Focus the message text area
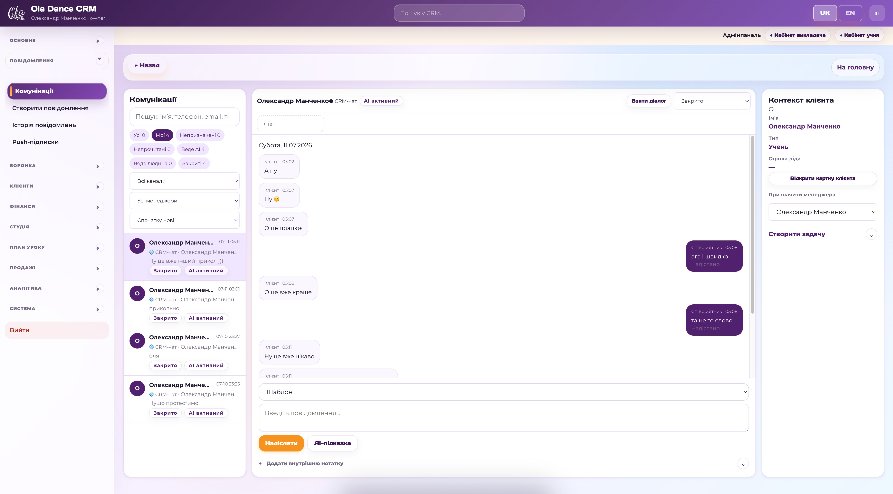Screen dimensions: 893x494 pyautogui.click(x=503, y=418)
